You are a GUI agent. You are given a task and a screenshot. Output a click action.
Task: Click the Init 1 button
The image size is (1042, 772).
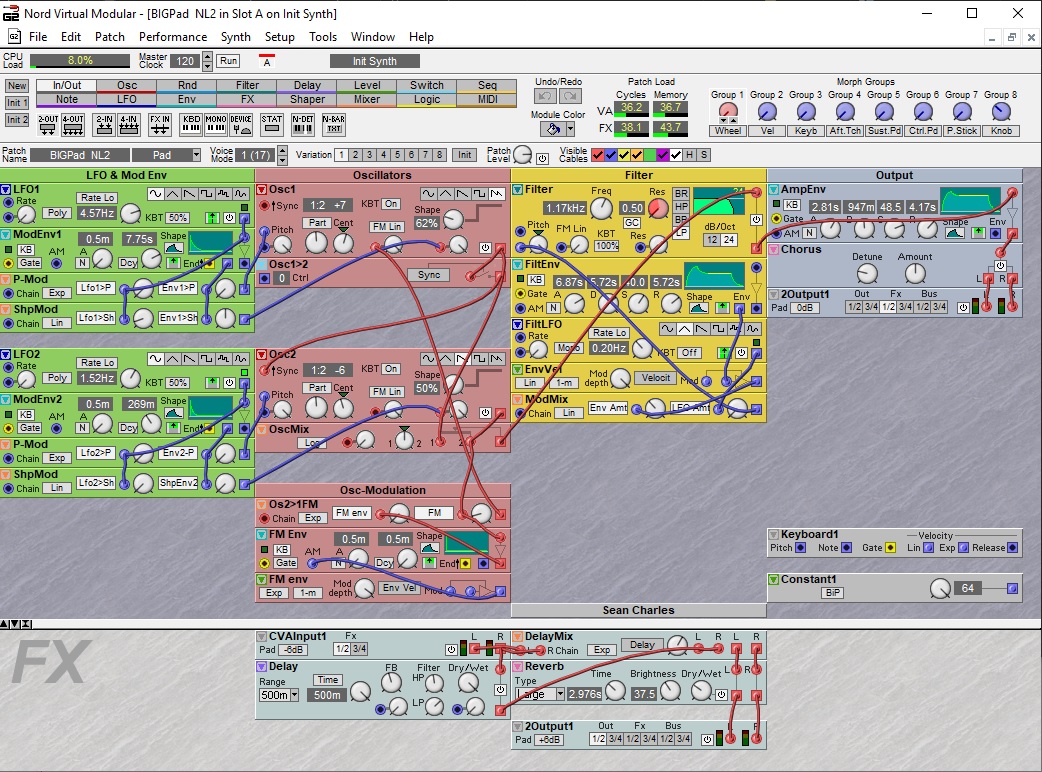coord(17,103)
